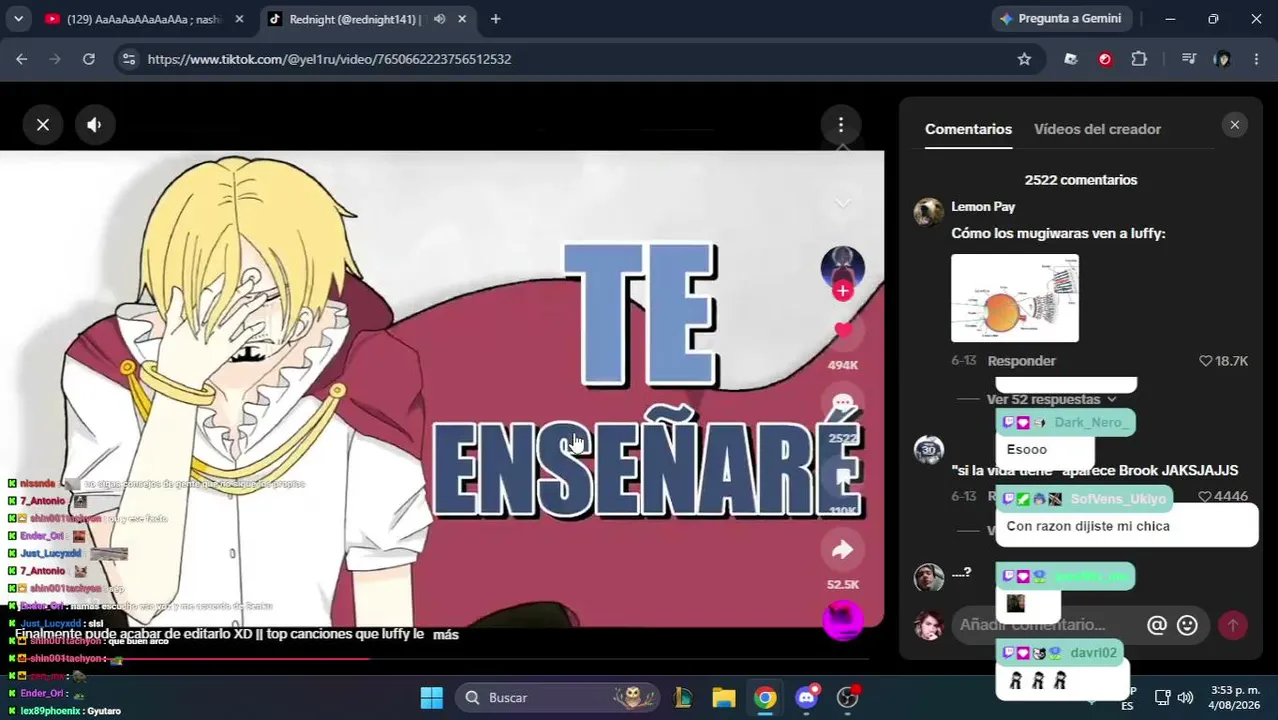Open the avatar beside the Brook comment
The height and width of the screenshot is (720, 1278).
[929, 450]
